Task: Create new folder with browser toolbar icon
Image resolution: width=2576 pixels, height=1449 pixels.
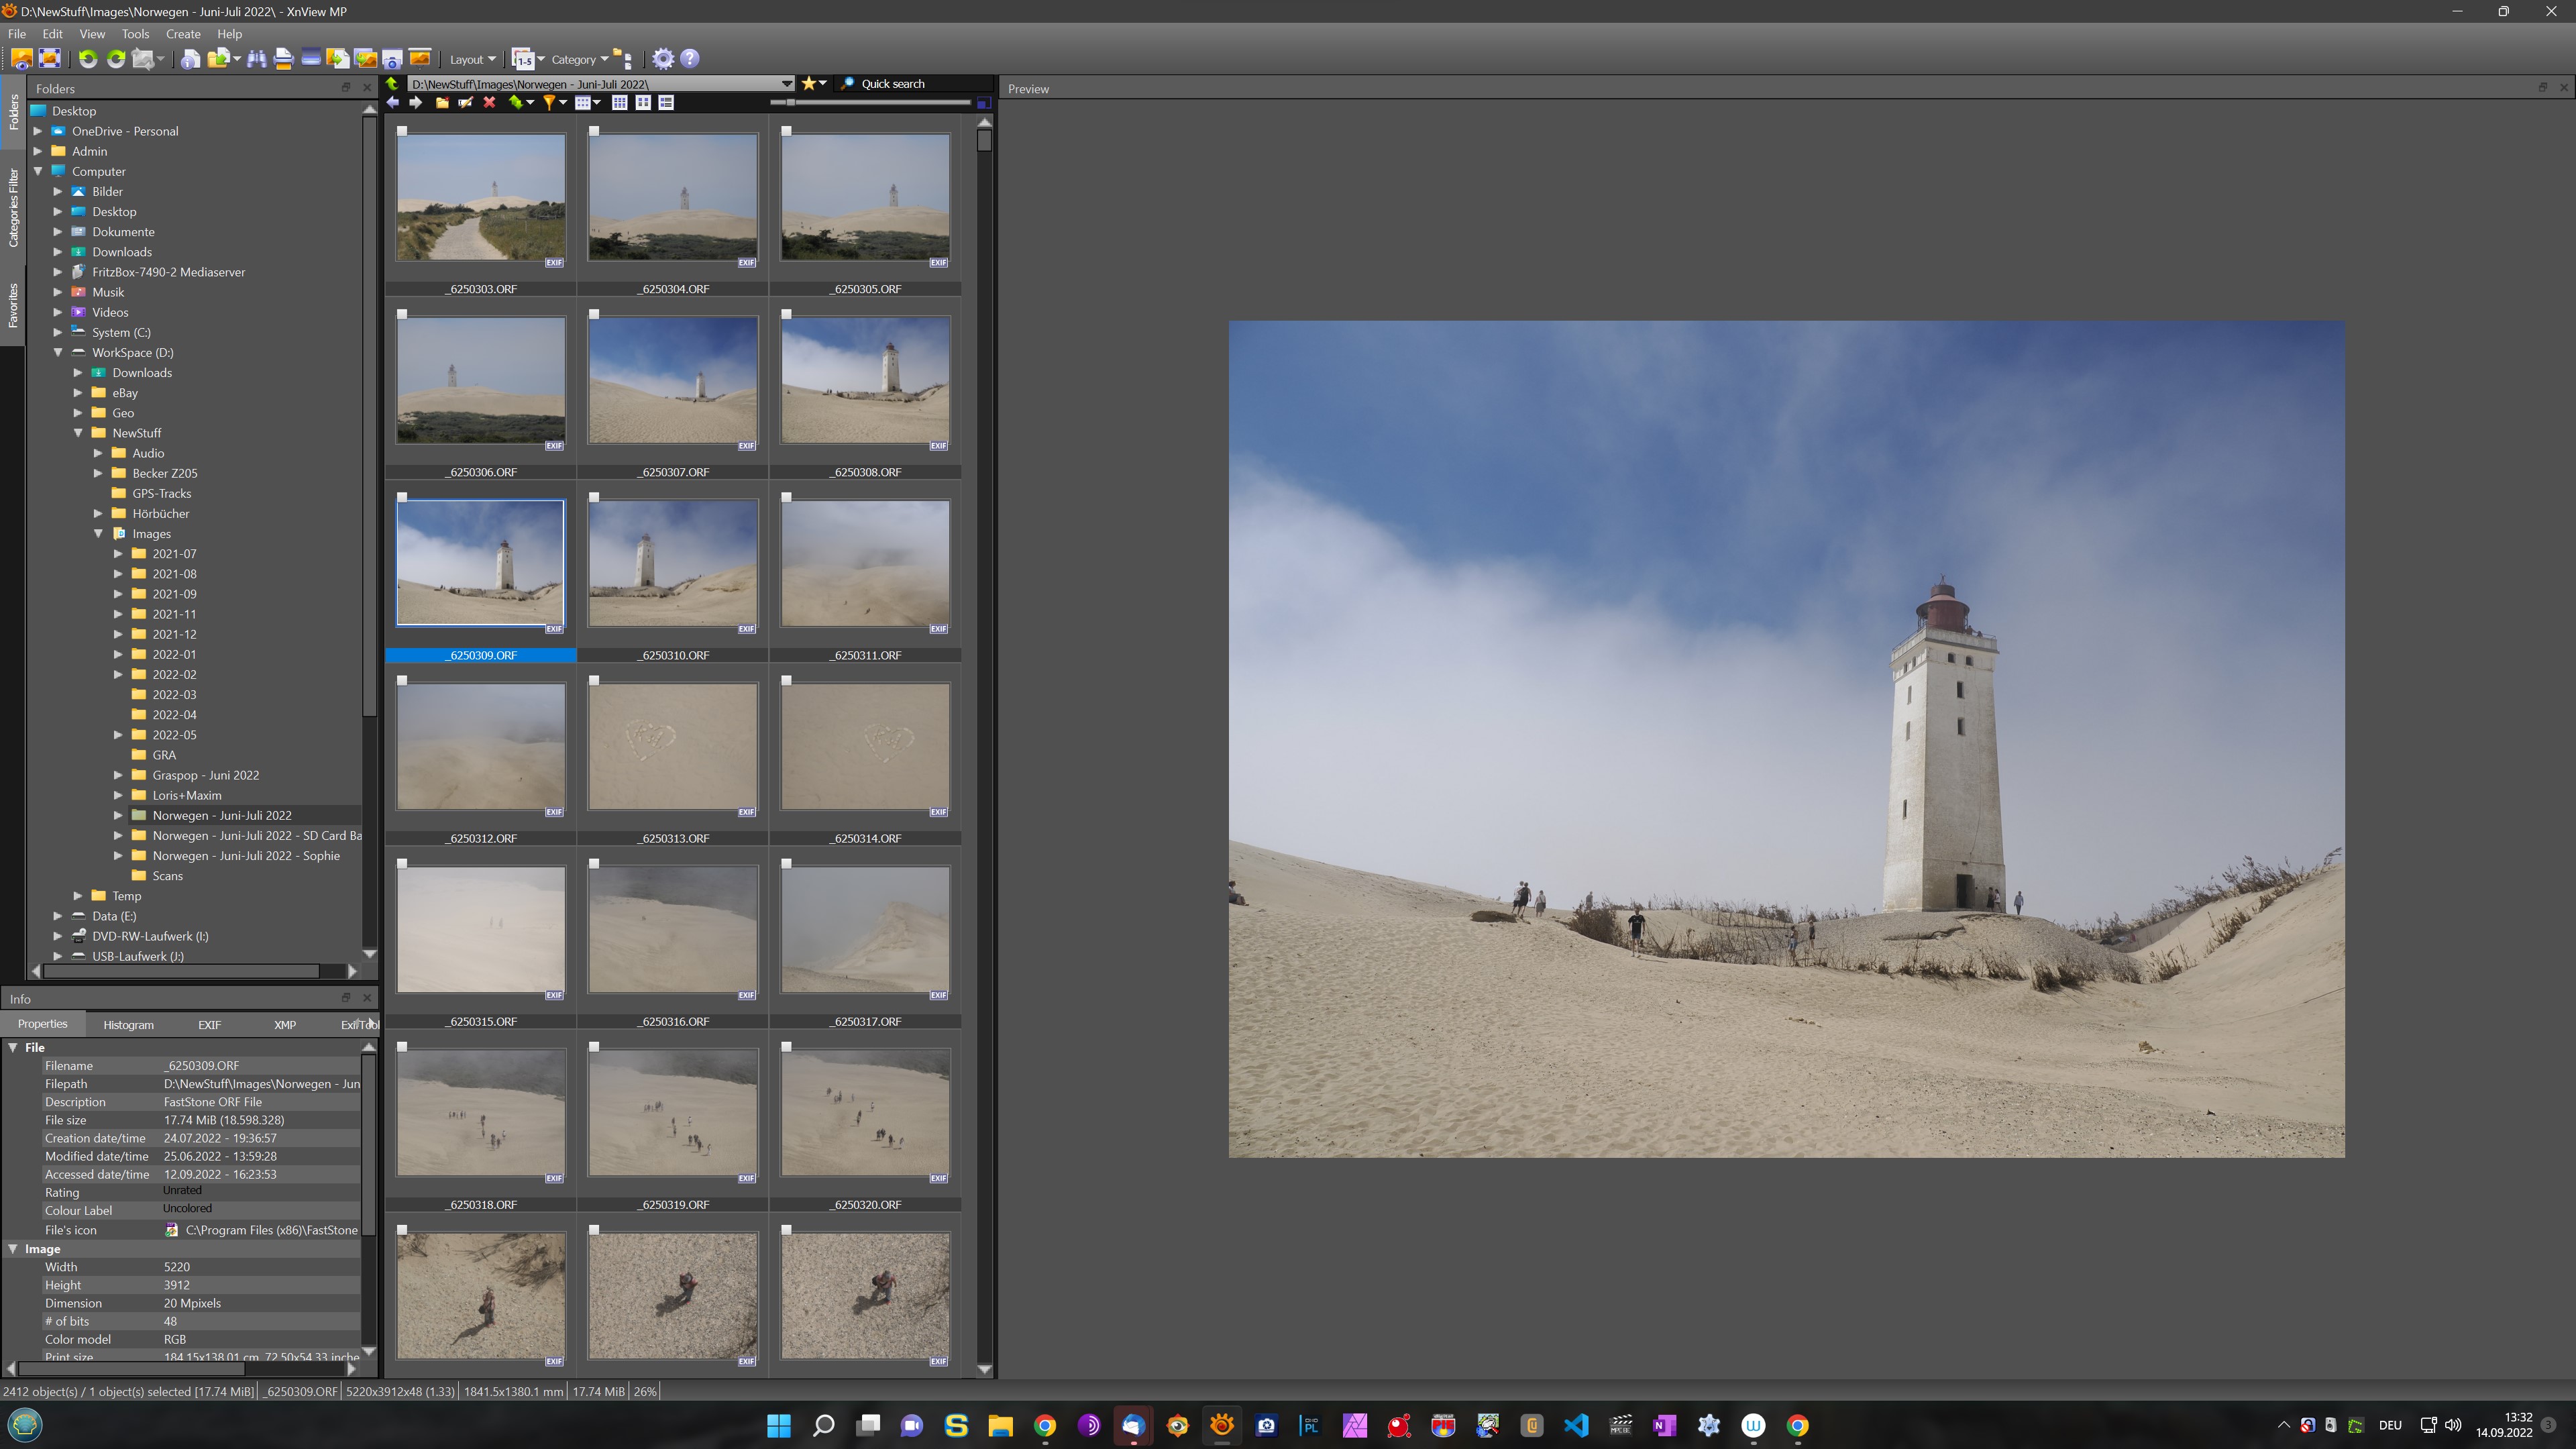Action: tap(441, 102)
